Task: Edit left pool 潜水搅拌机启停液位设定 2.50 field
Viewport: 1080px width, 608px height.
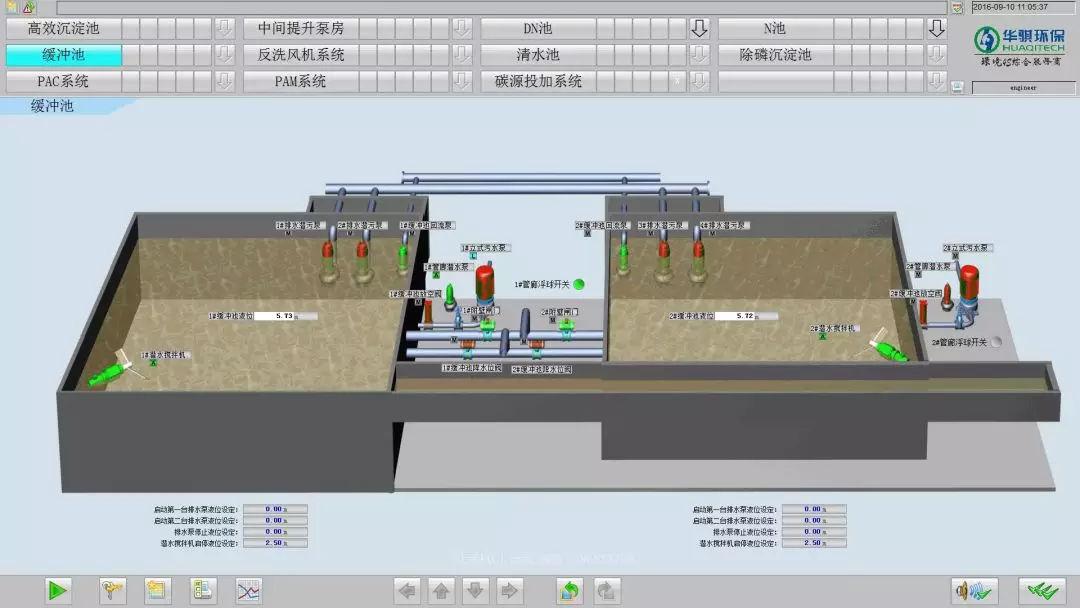Action: pos(276,543)
